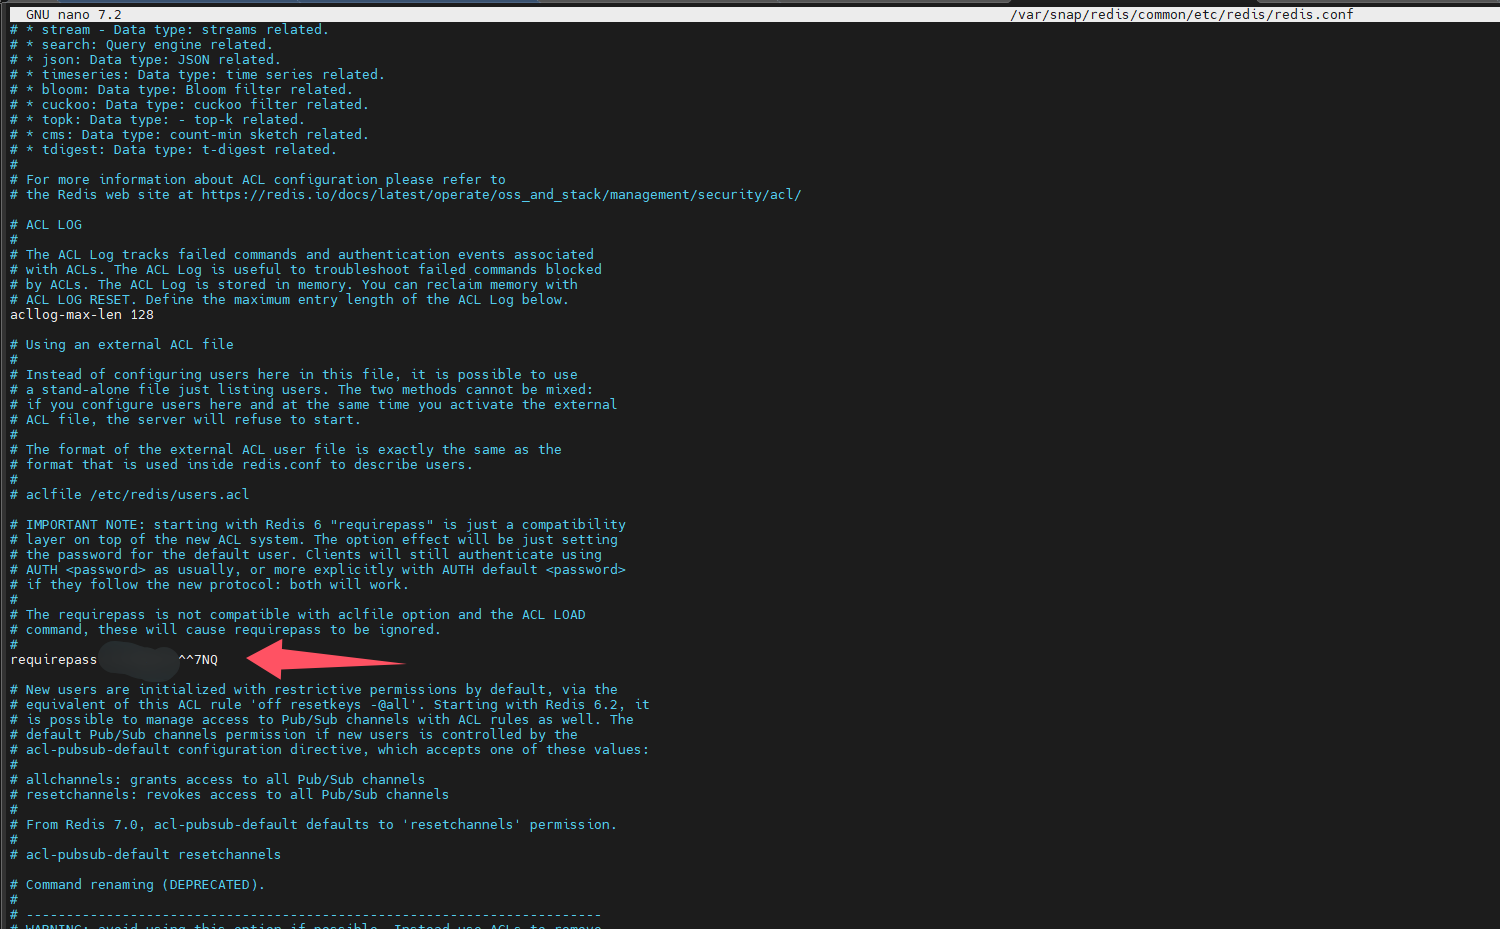The image size is (1500, 929).
Task: Click the "AUTH <password> as usually" line
Action: coord(318,570)
